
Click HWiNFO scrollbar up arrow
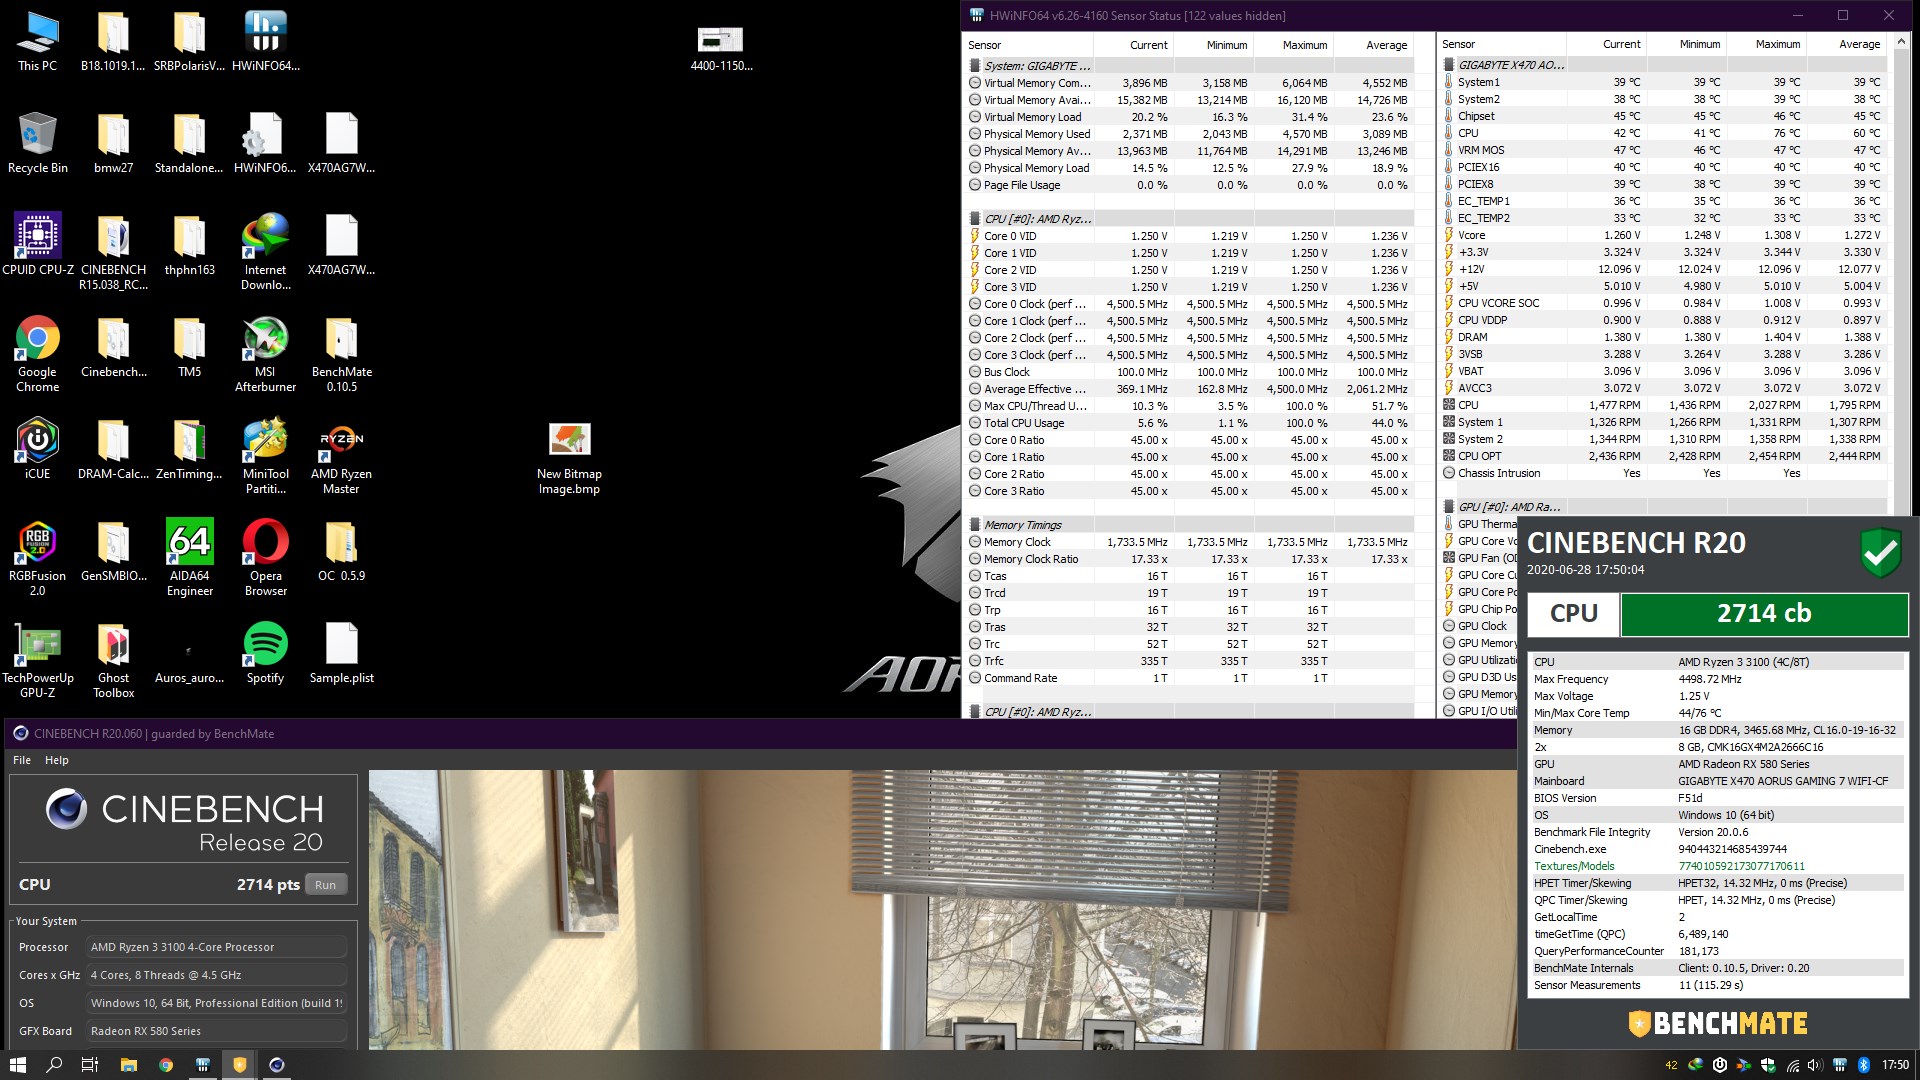(1901, 43)
